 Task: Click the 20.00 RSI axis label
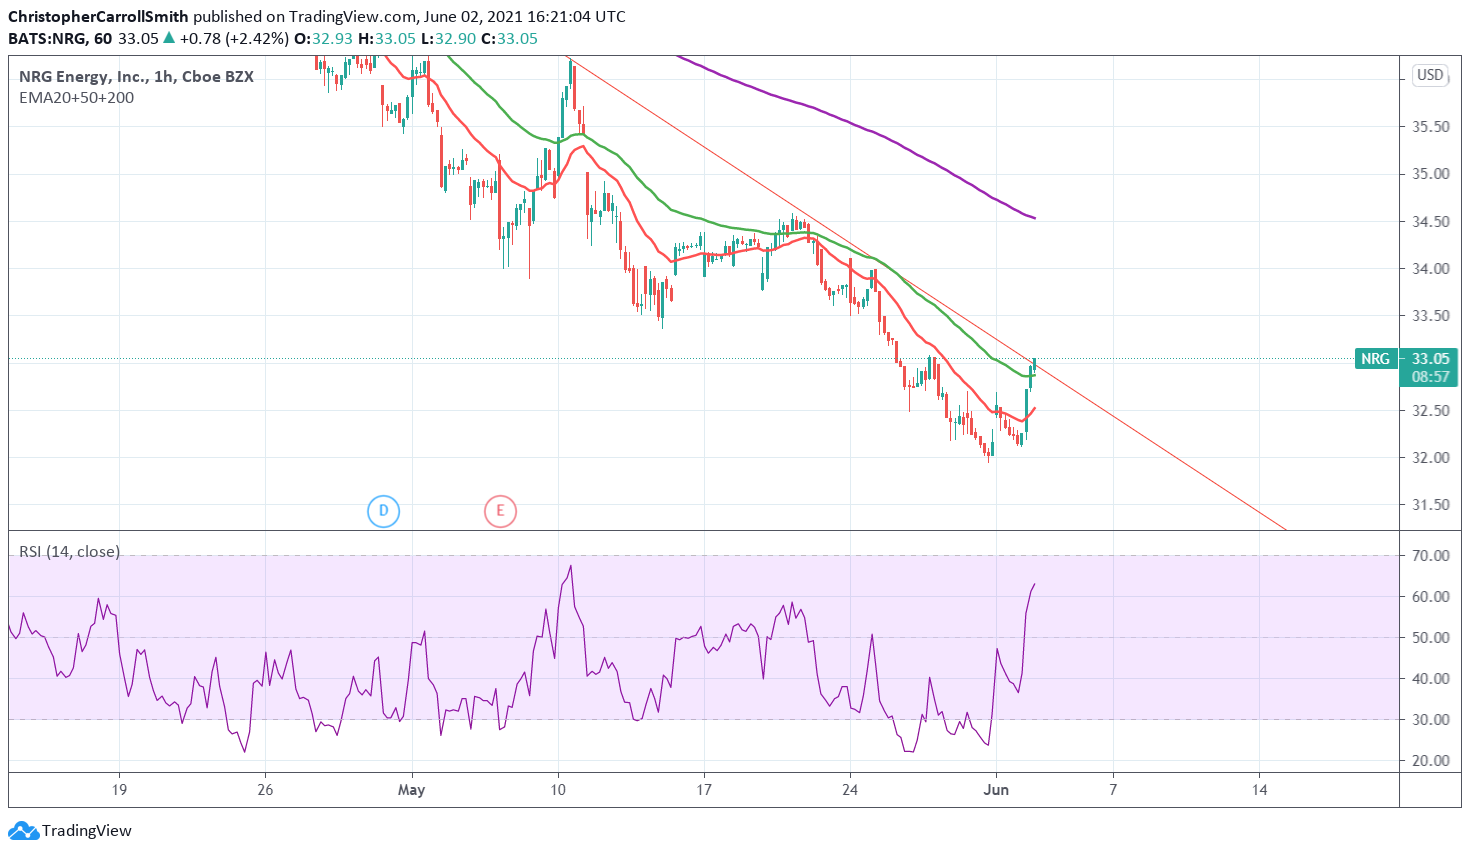[x=1430, y=761]
